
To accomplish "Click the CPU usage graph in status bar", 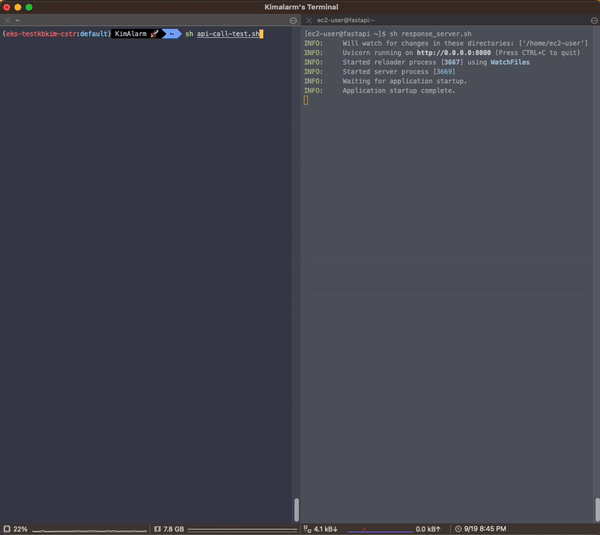I will tap(89, 530).
